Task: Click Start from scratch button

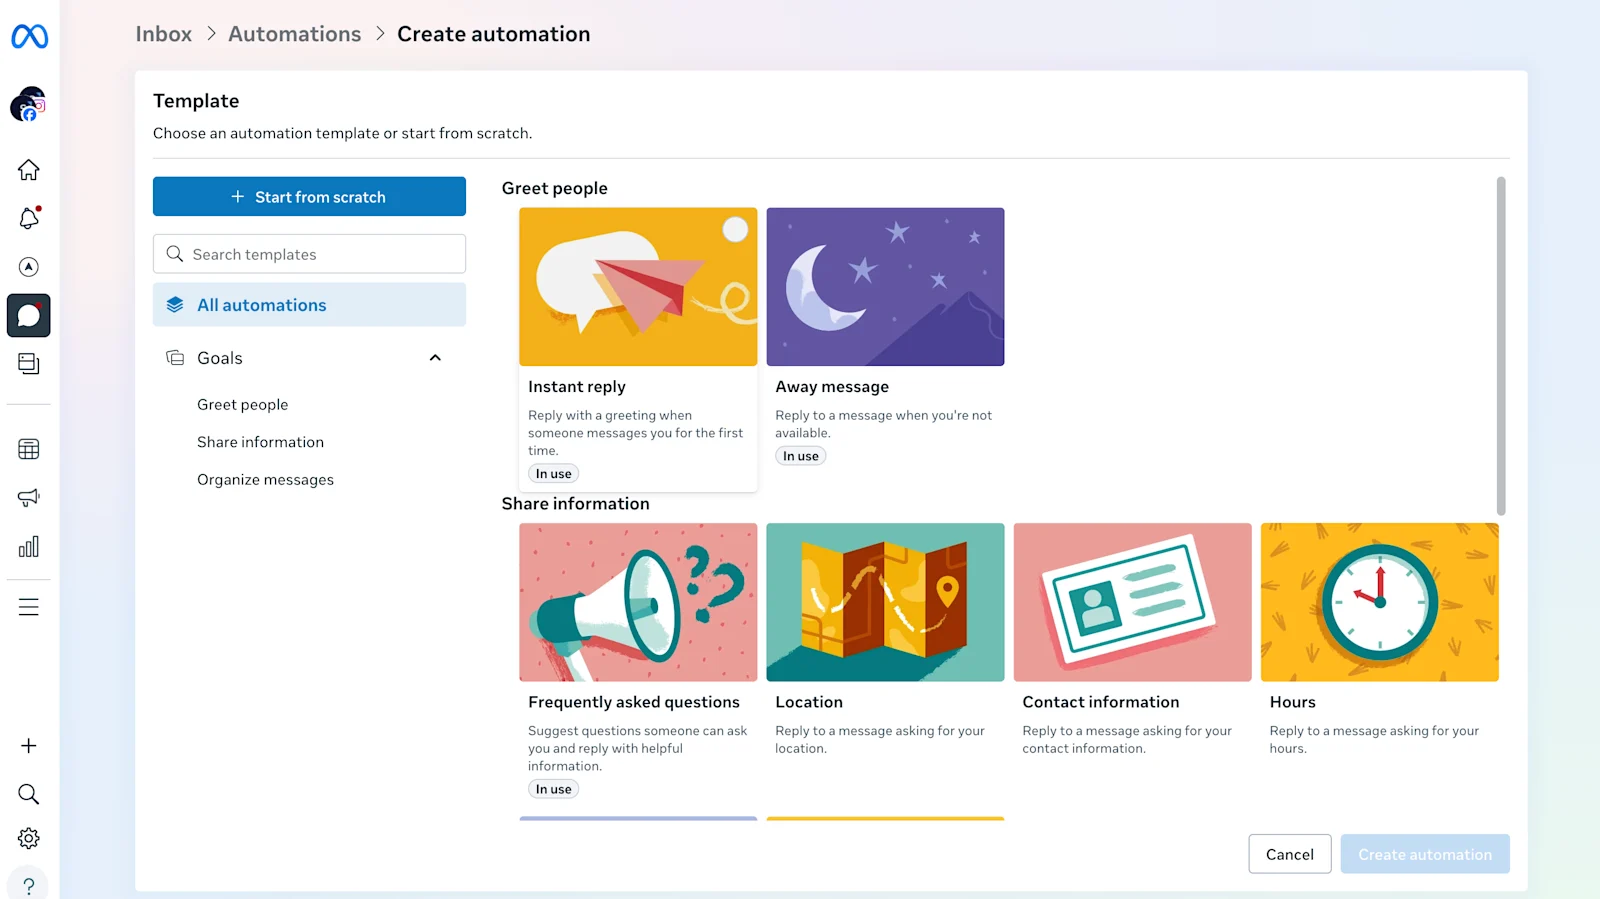Action: pyautogui.click(x=309, y=197)
